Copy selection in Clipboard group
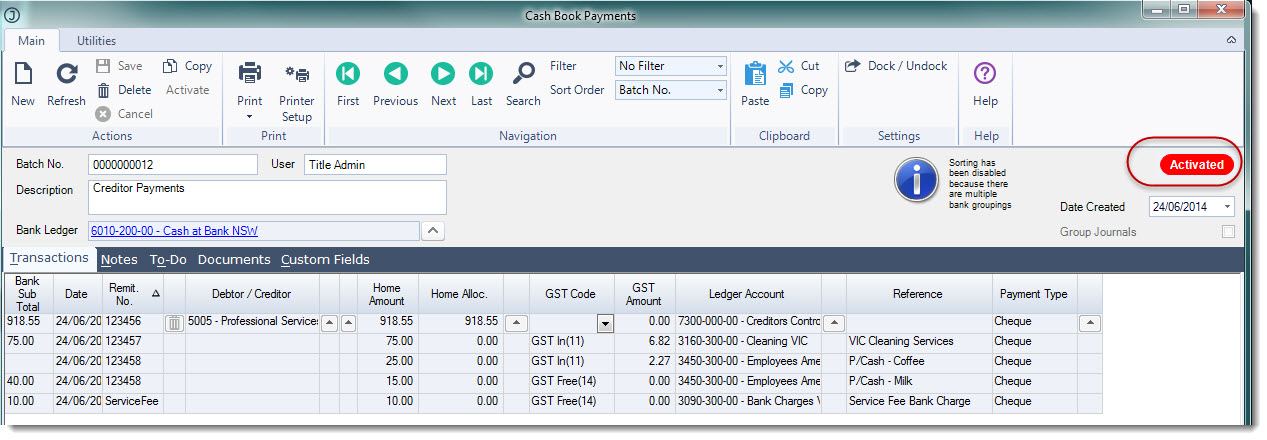This screenshot has height=440, width=1267. click(803, 90)
